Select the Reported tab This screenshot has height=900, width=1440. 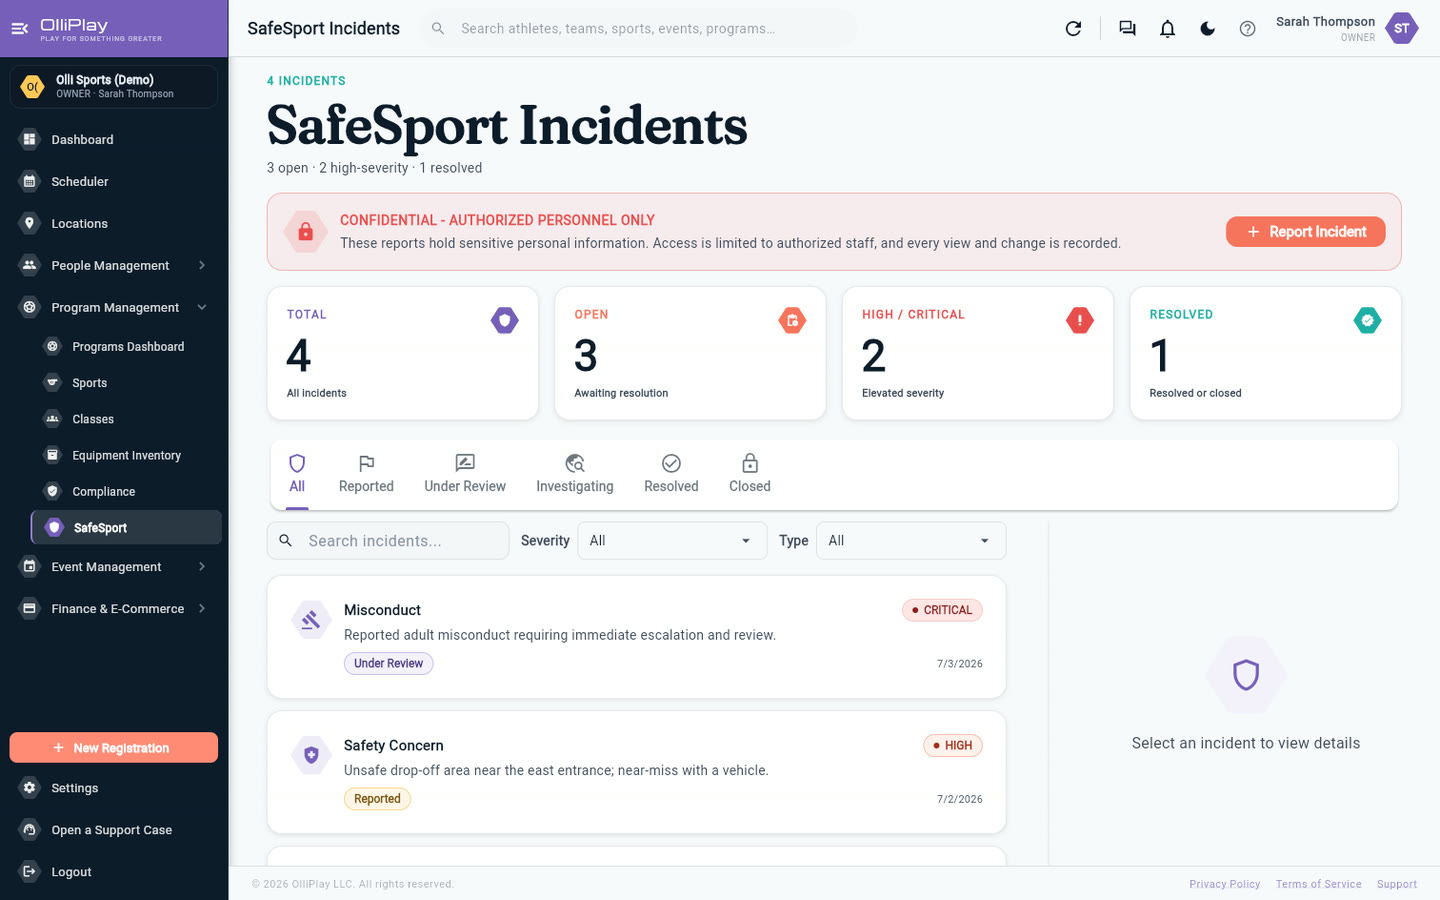click(366, 474)
